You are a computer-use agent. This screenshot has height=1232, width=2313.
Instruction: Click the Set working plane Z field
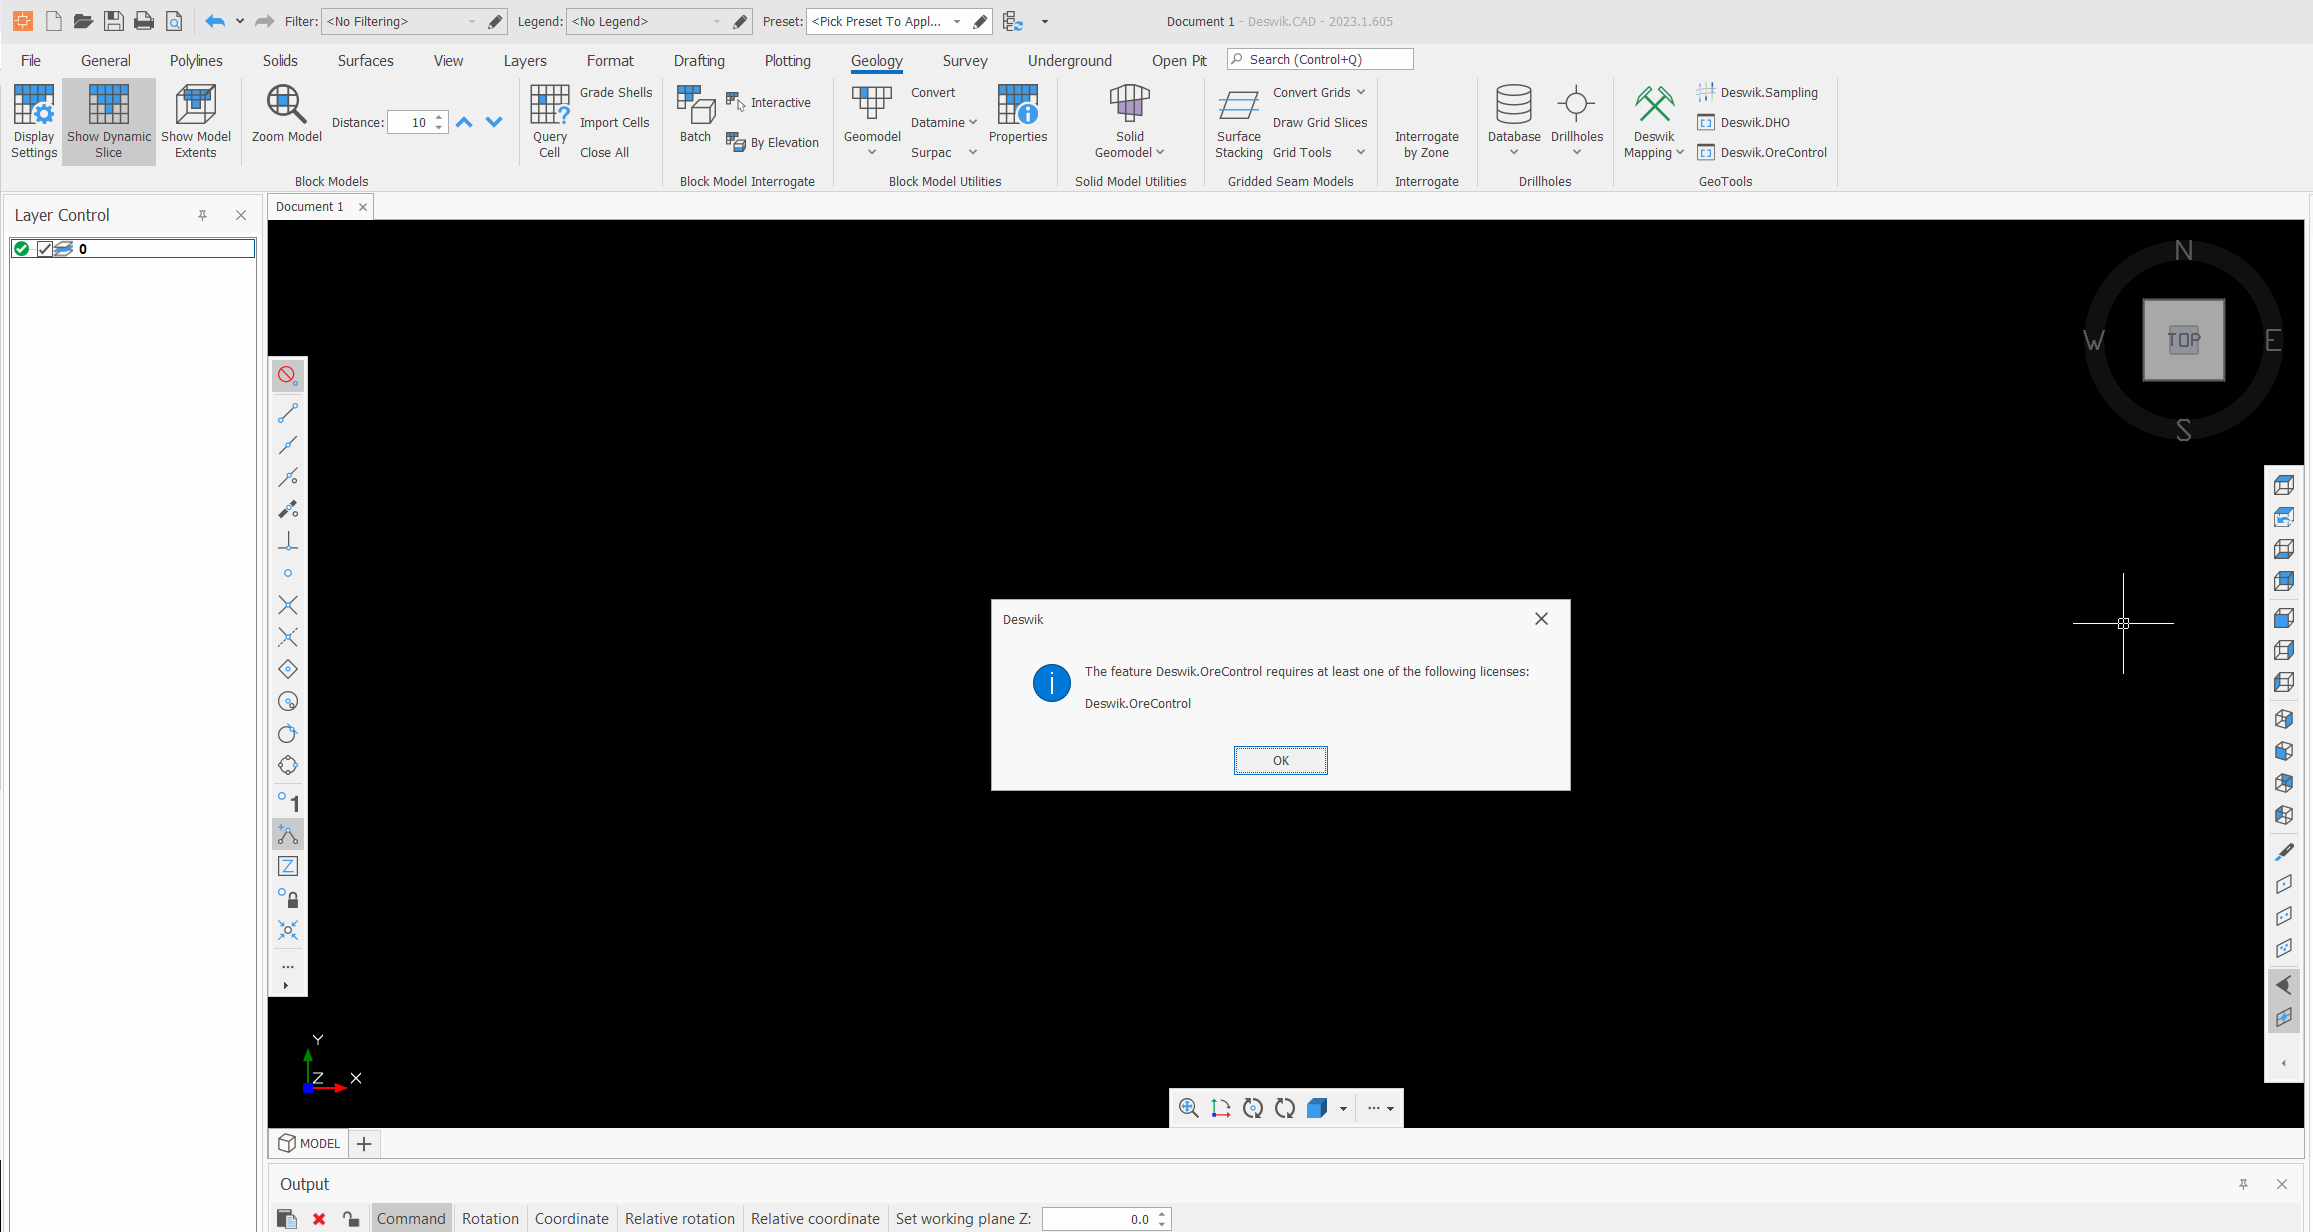(1097, 1219)
